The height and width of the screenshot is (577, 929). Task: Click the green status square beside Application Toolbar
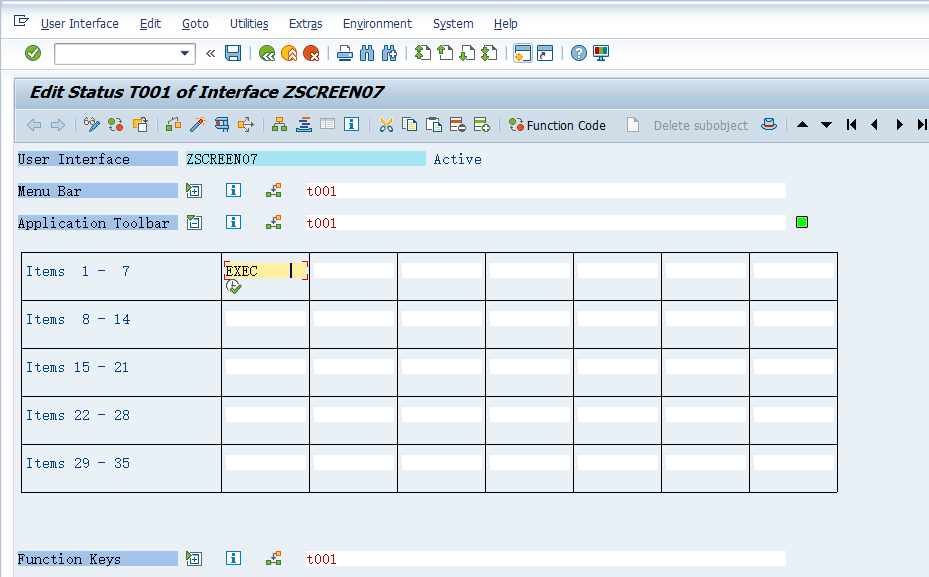(801, 222)
